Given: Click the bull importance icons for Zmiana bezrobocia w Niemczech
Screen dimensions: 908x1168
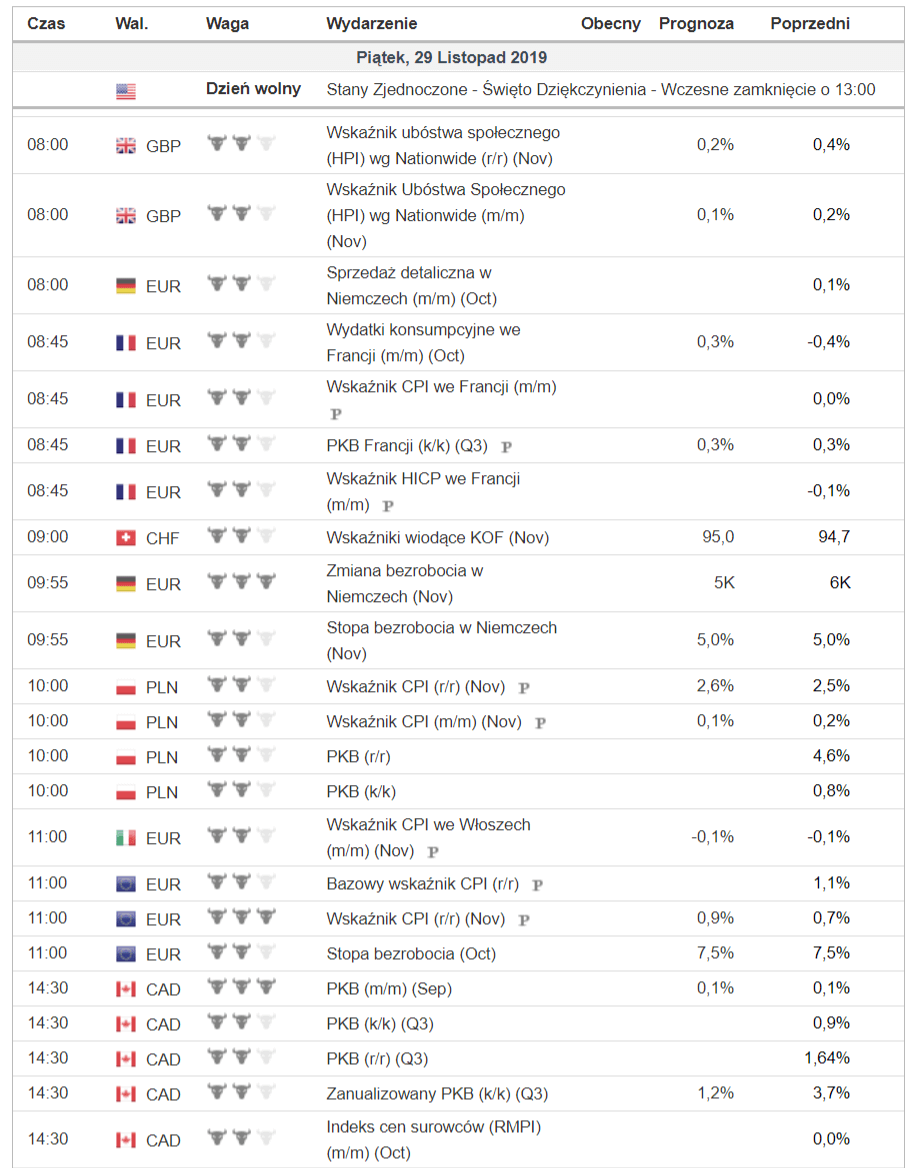Looking at the screenshot, I should pyautogui.click(x=241, y=581).
